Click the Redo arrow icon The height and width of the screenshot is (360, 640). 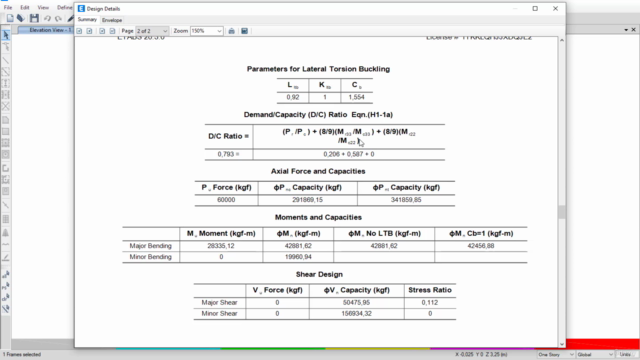pos(58,19)
